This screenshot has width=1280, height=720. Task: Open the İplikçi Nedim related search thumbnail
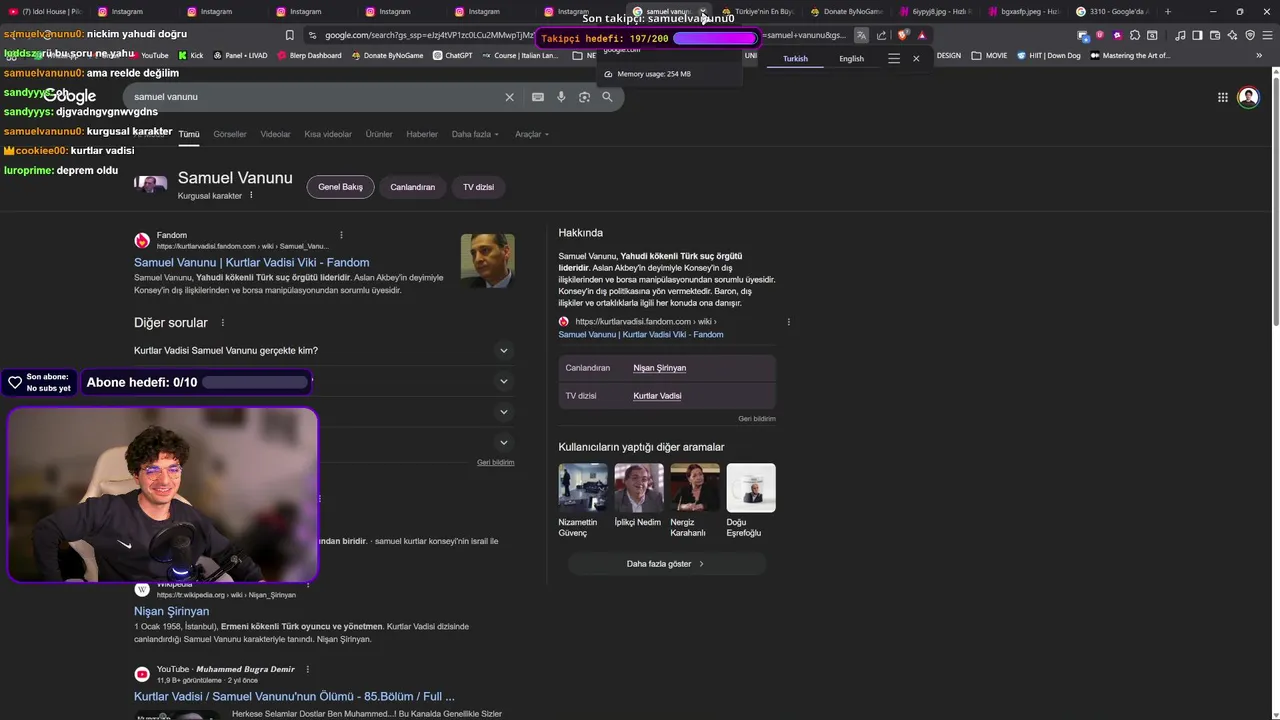pyautogui.click(x=639, y=487)
